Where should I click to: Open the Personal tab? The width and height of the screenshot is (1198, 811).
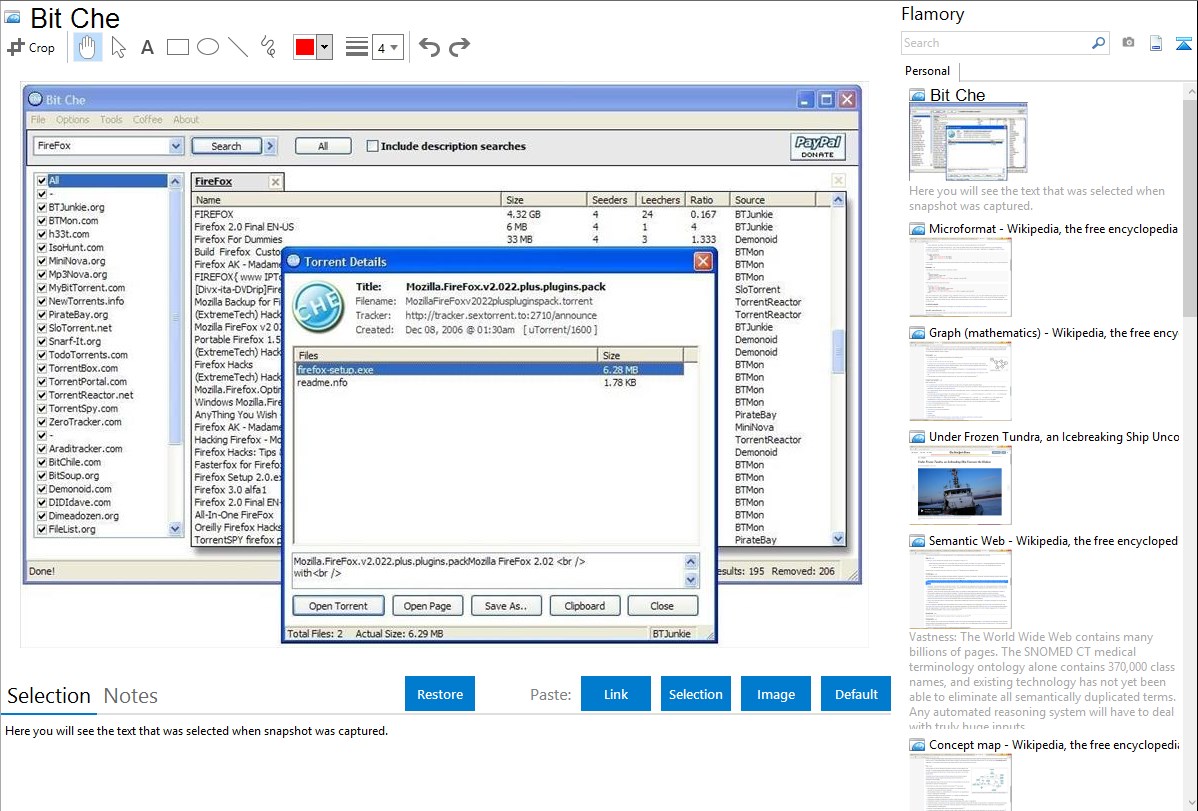pyautogui.click(x=928, y=71)
